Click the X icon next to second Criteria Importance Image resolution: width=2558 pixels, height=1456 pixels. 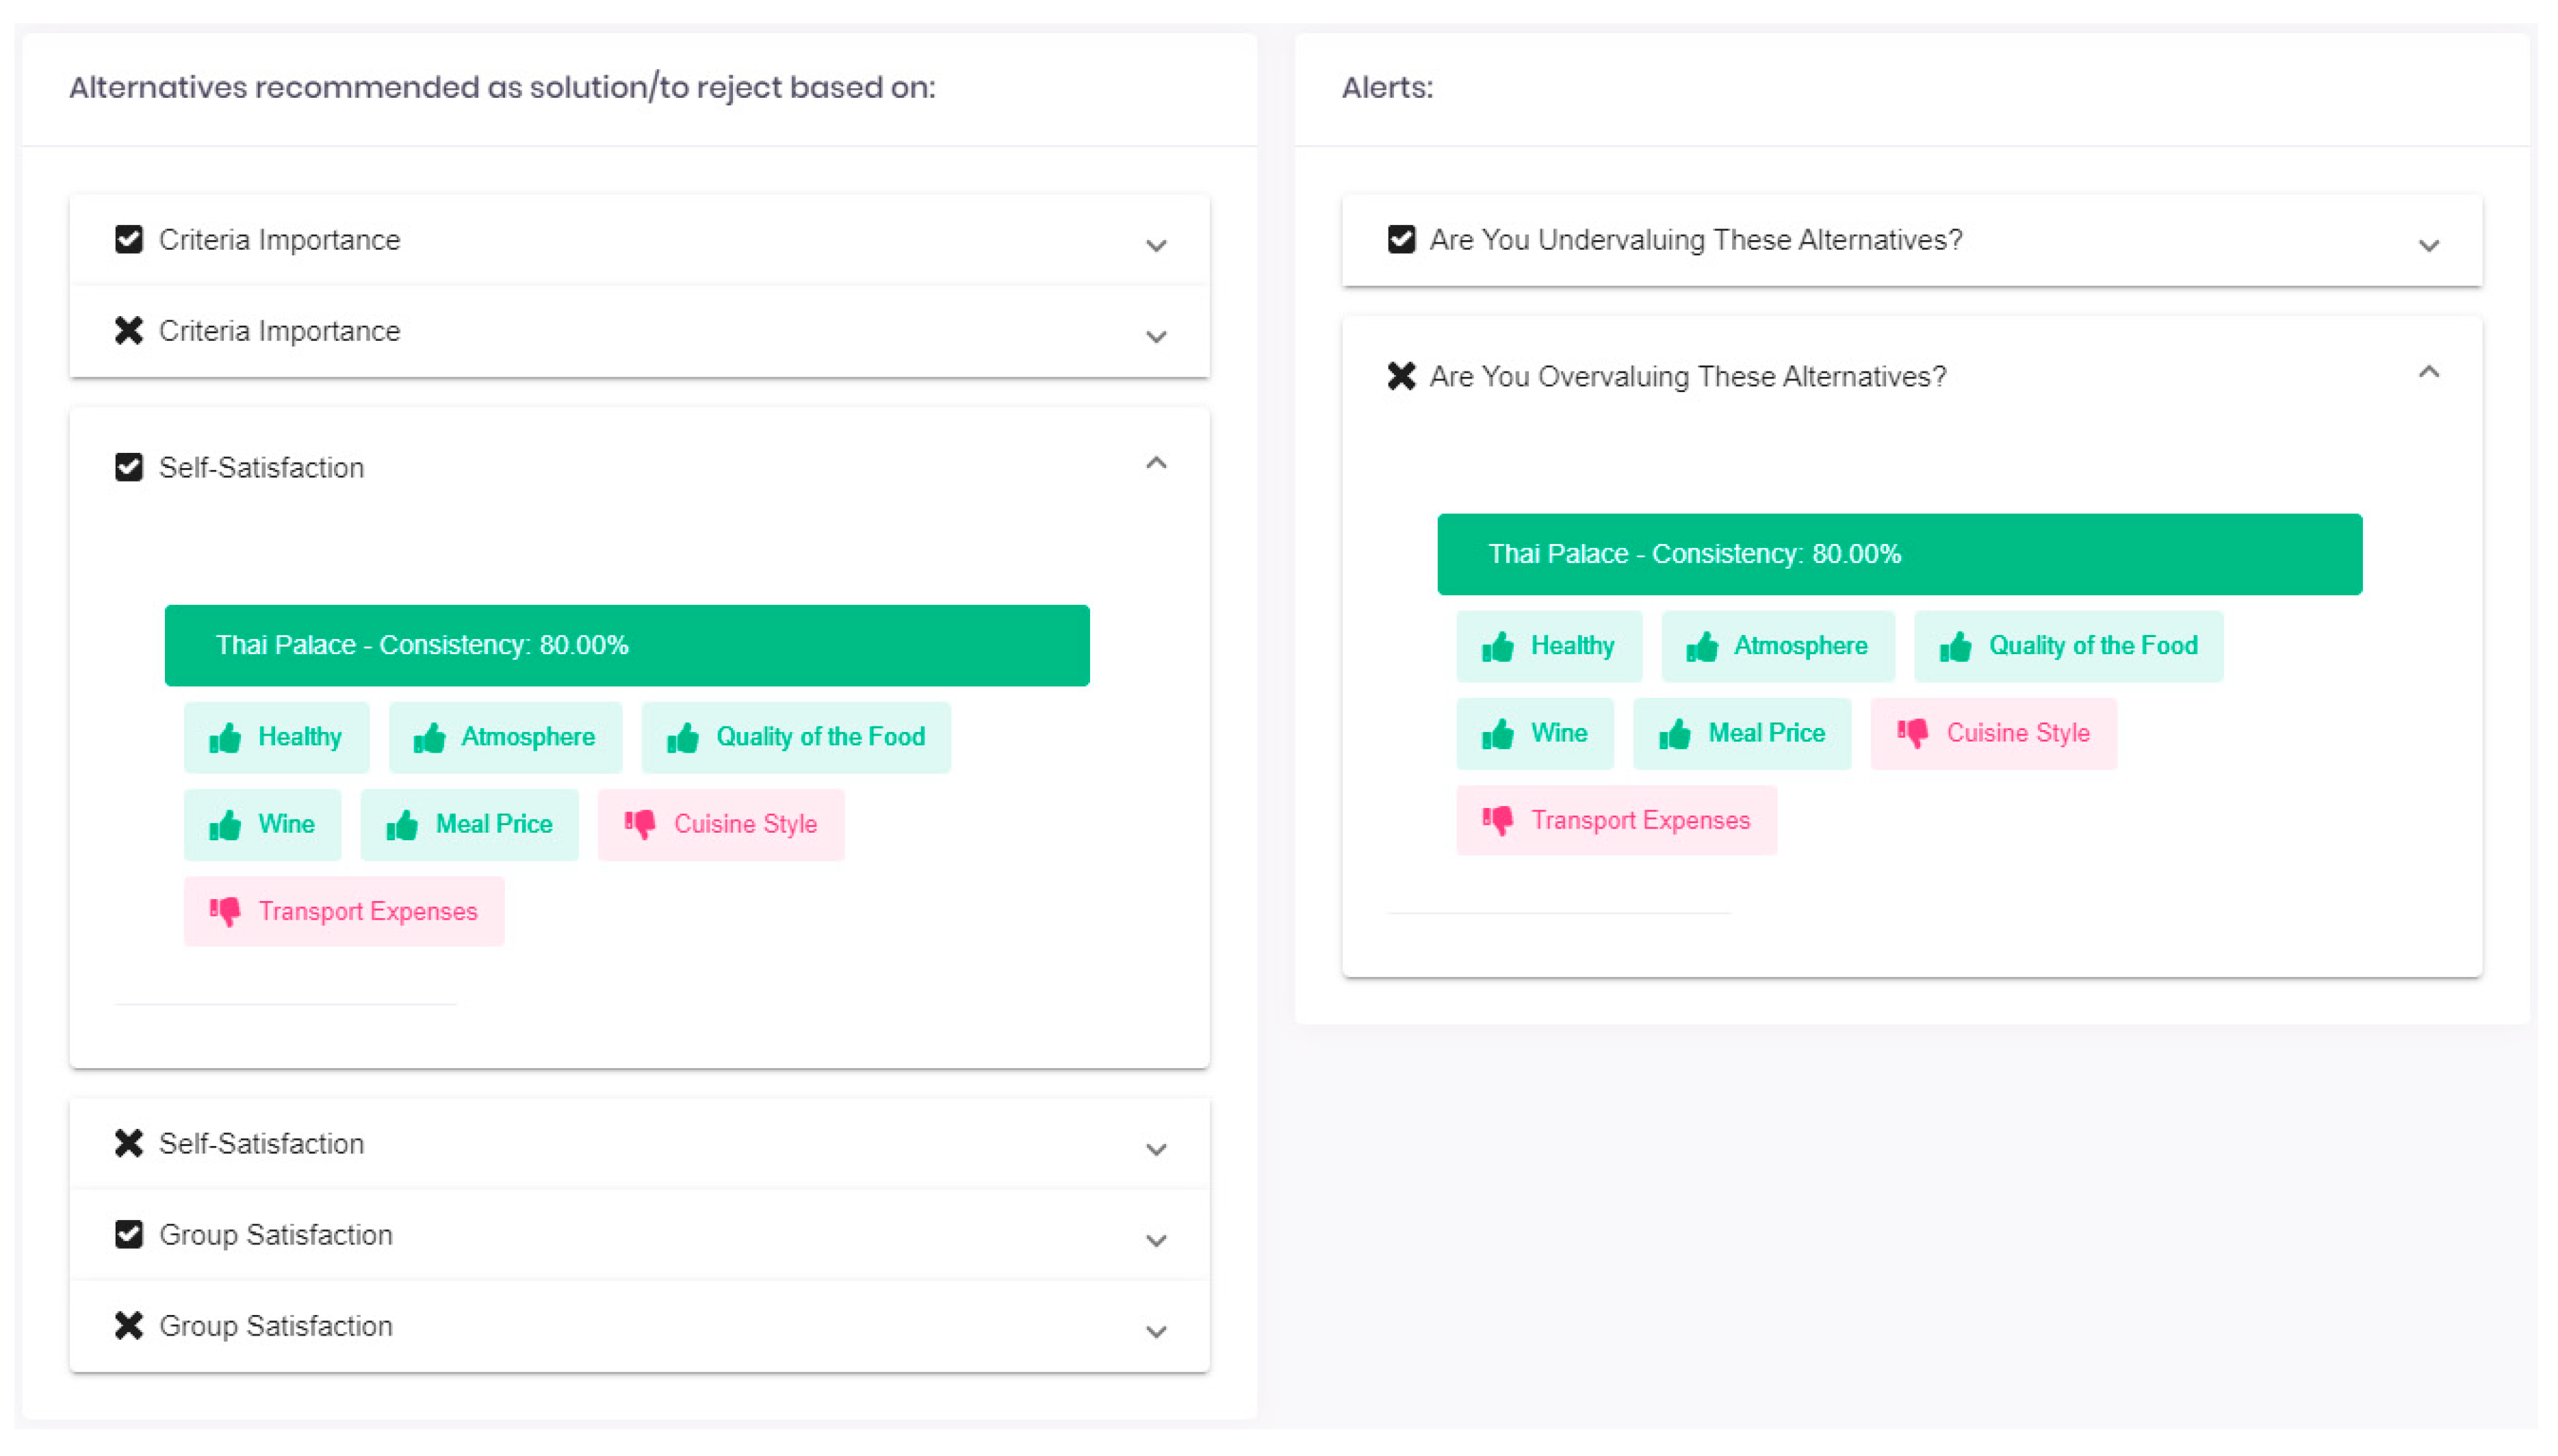coord(129,331)
